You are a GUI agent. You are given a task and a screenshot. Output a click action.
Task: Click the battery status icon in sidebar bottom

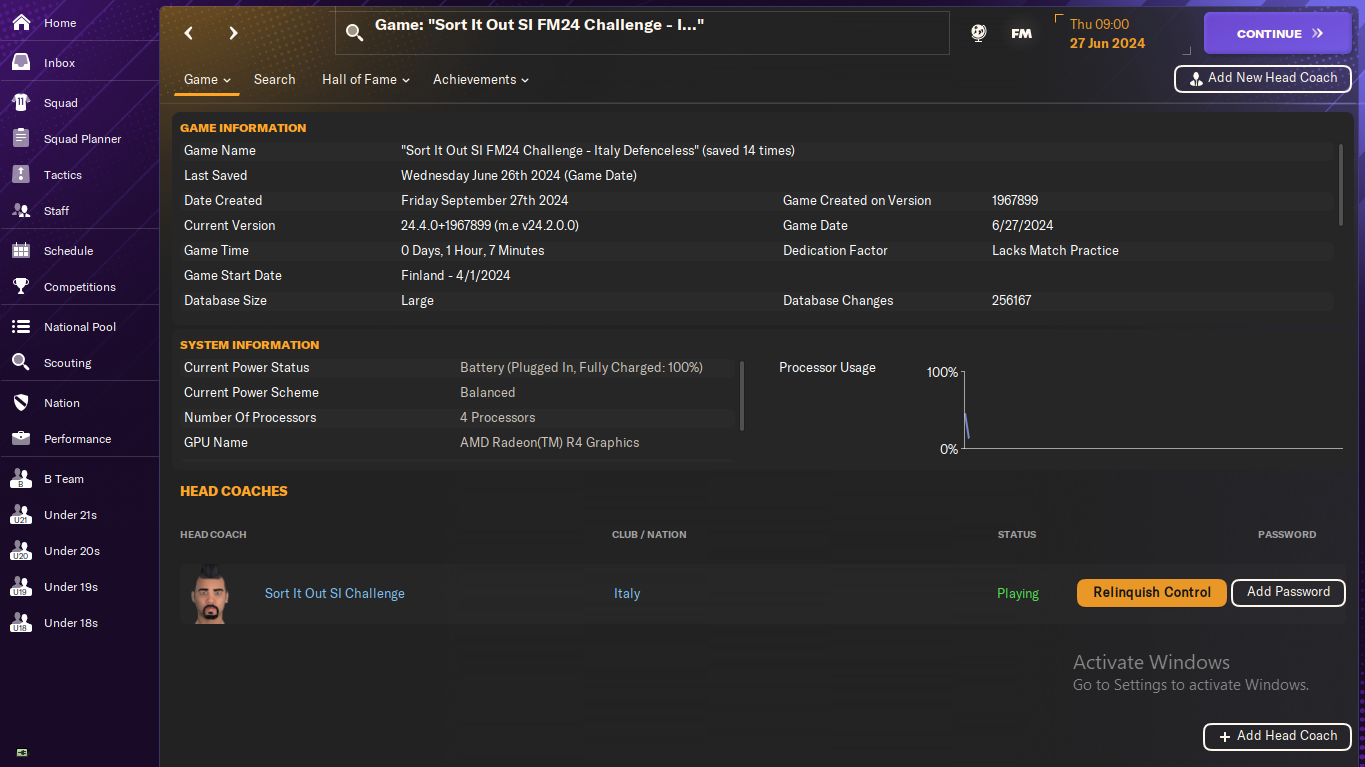(x=22, y=752)
